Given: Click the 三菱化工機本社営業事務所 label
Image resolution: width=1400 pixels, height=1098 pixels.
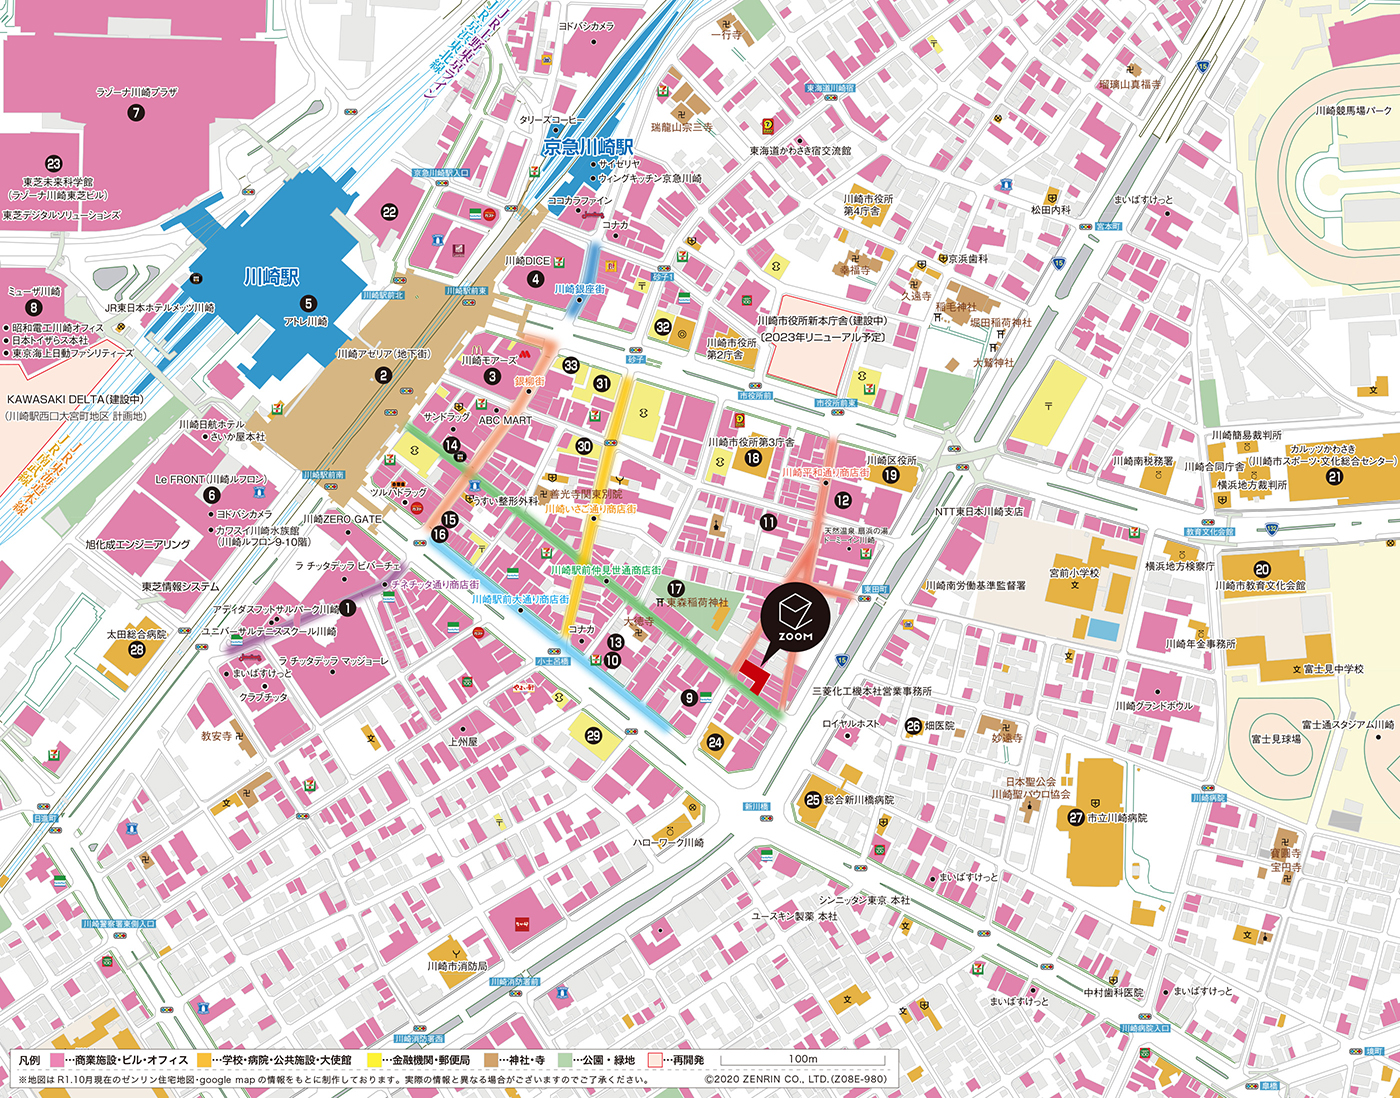Looking at the screenshot, I should click(x=872, y=691).
